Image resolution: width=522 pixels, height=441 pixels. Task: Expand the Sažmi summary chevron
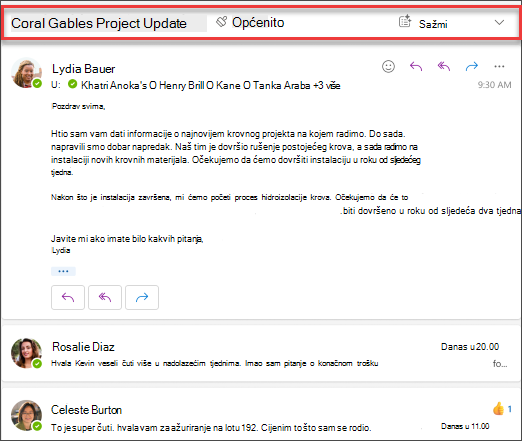point(499,23)
